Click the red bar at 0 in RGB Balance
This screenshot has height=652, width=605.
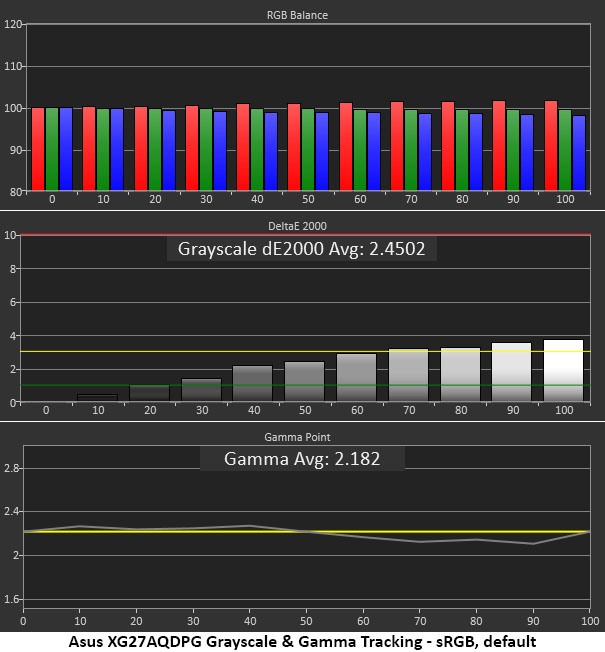pyautogui.click(x=38, y=149)
